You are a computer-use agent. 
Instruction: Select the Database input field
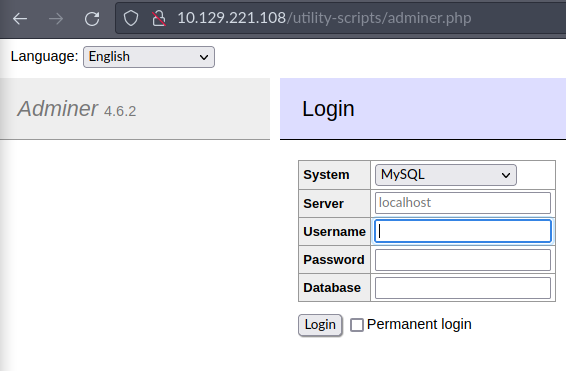463,288
